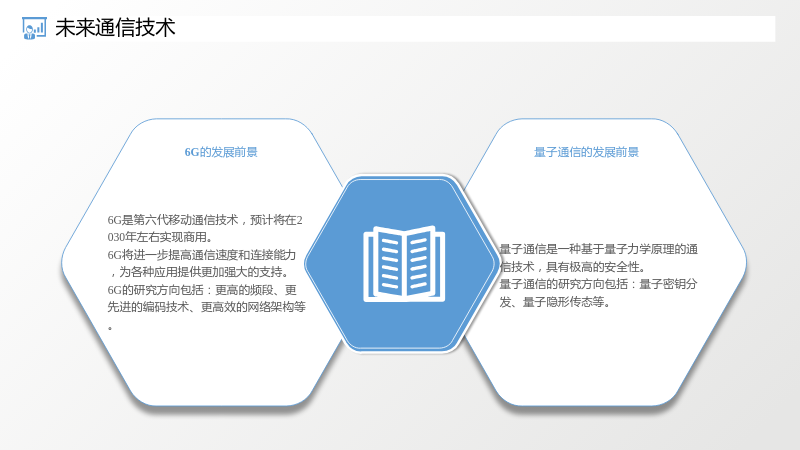
Task: Select the line starting 6G是第六代移动通信技术
Action: [x=205, y=220]
